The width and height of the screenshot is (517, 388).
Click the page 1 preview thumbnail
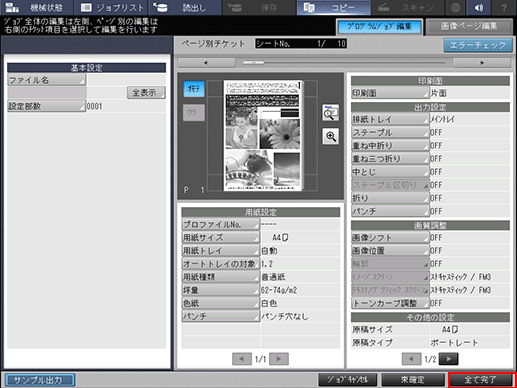263,135
